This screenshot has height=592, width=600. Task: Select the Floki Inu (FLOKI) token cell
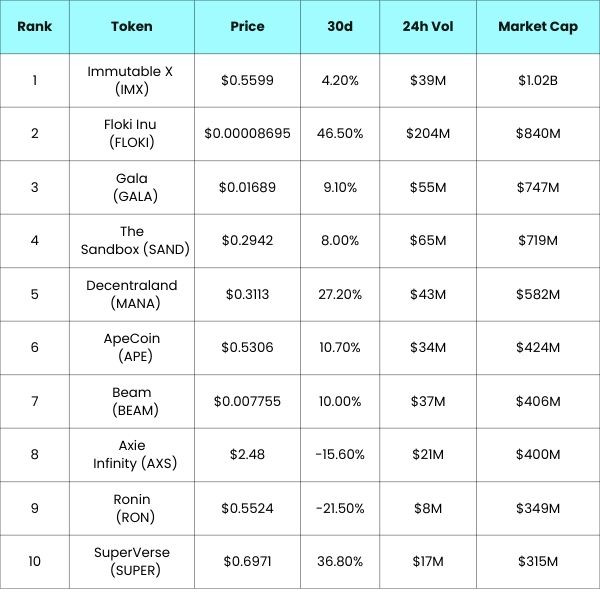click(132, 134)
